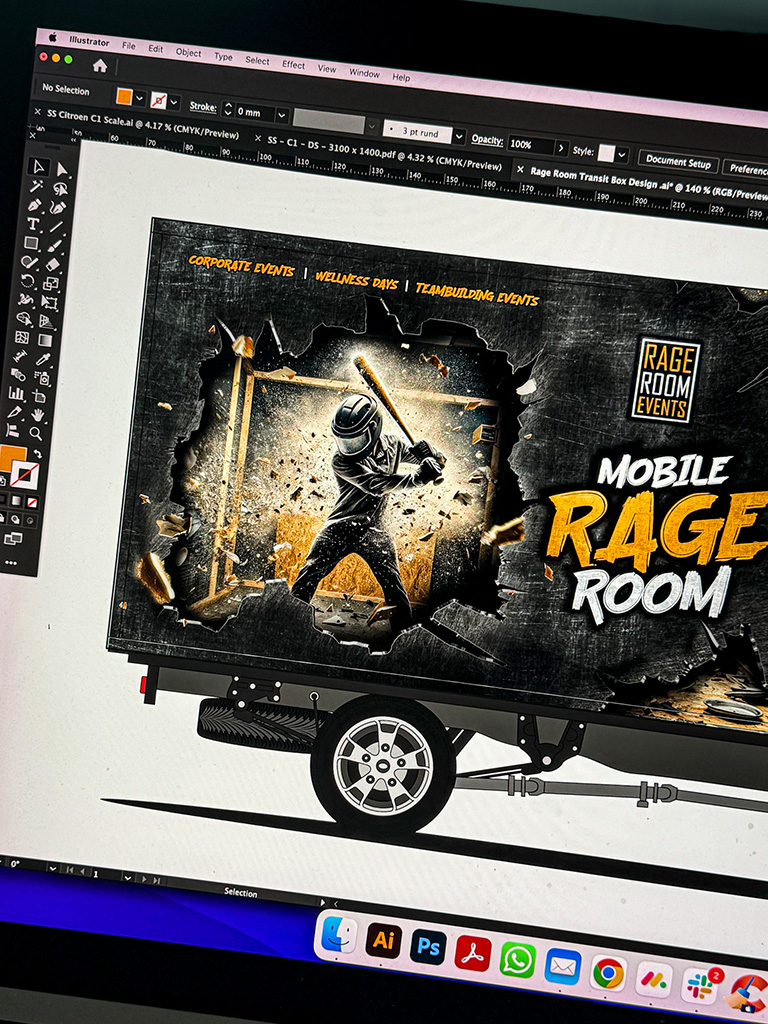Pick the Hand tool
Image resolution: width=768 pixels, height=1024 pixels.
point(38,415)
